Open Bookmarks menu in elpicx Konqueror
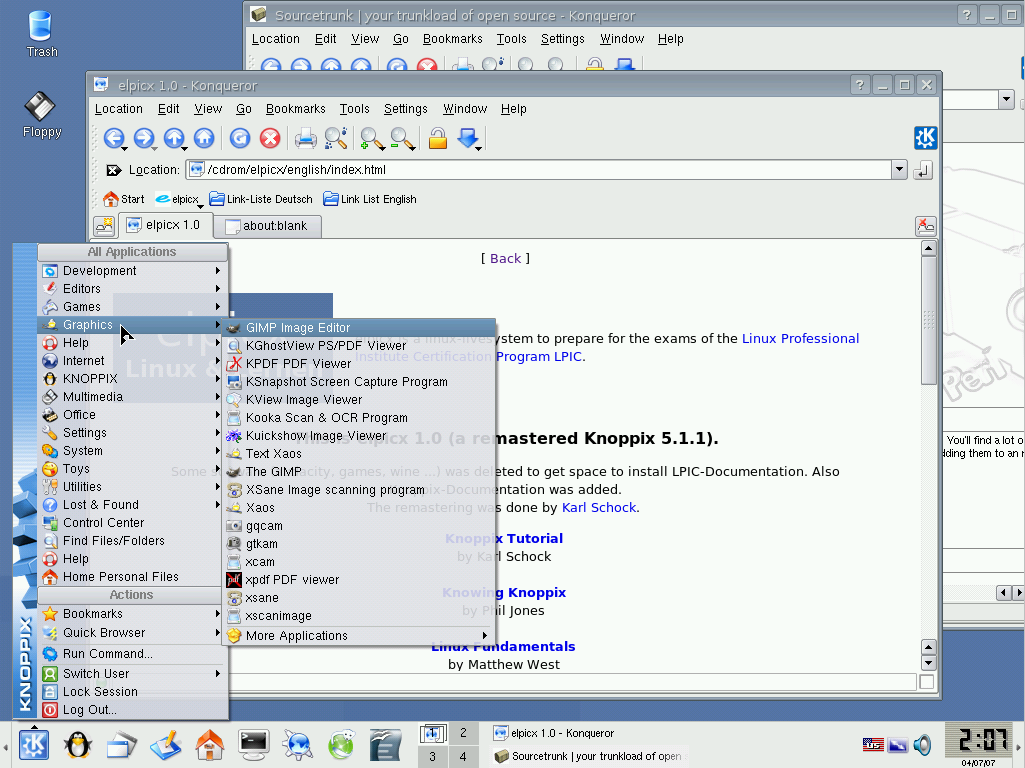 pos(295,109)
